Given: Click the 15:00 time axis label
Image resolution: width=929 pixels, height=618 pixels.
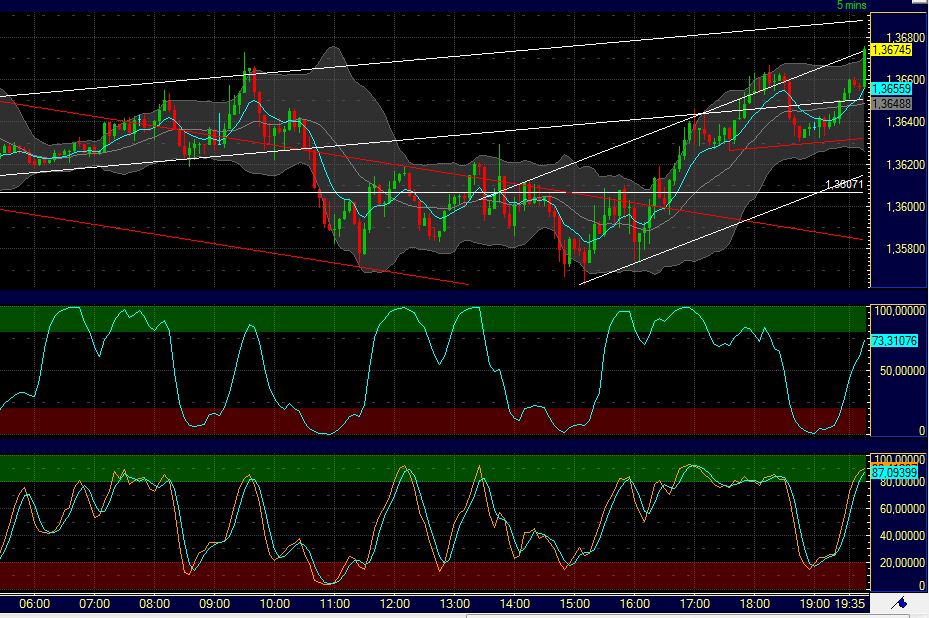Looking at the screenshot, I should point(575,604).
